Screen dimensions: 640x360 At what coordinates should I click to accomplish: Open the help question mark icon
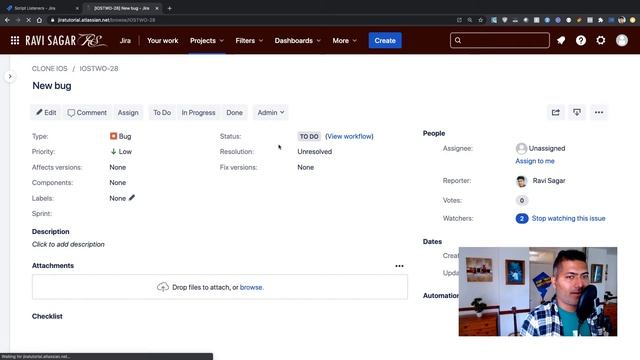(x=581, y=40)
